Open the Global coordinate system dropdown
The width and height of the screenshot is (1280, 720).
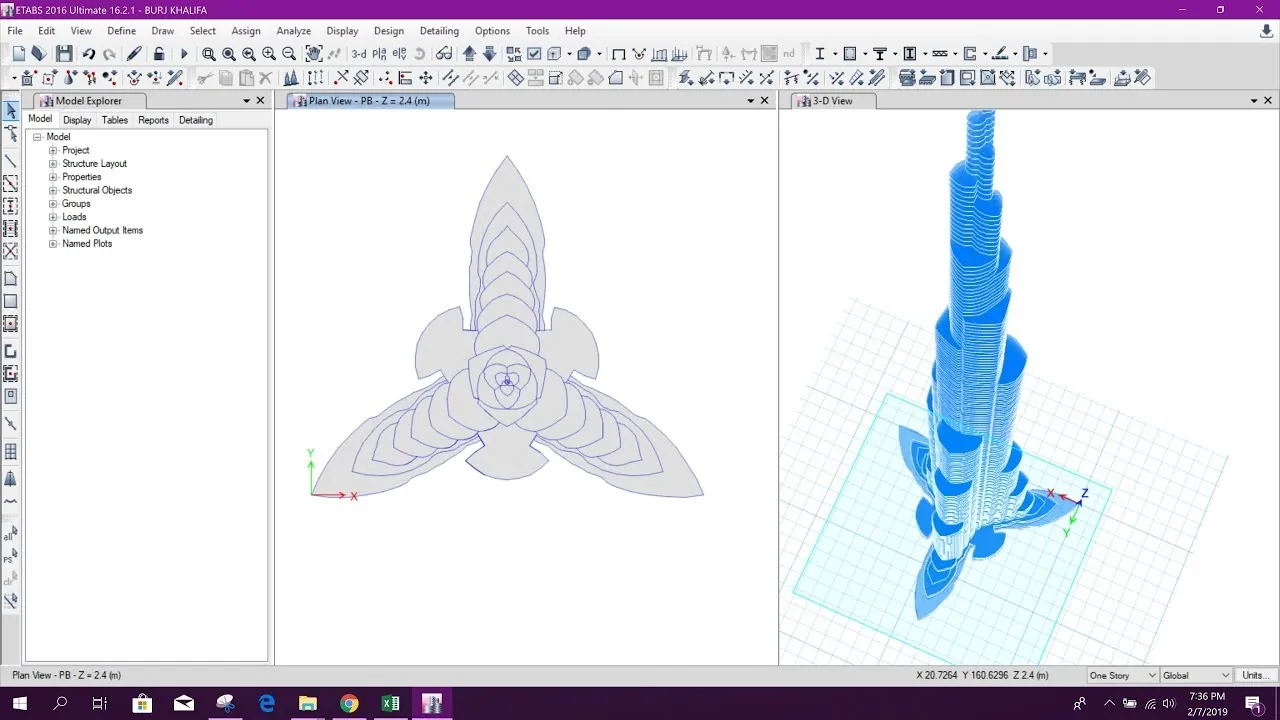1196,676
